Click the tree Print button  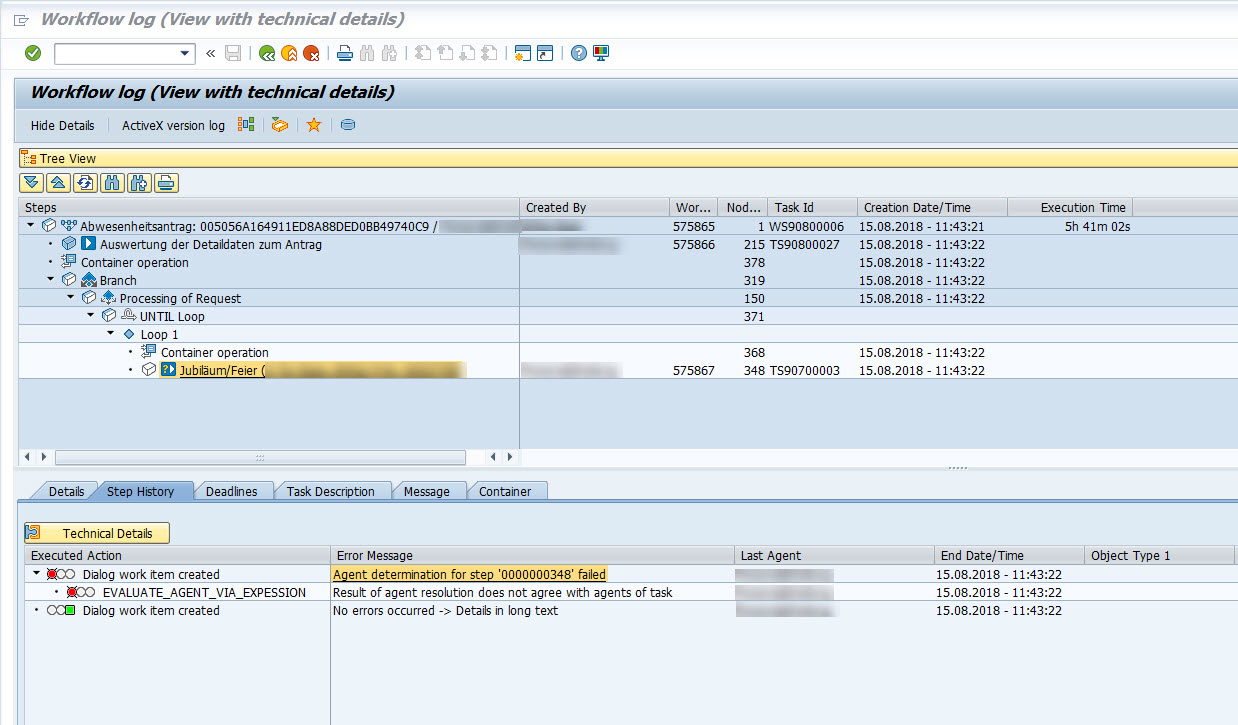click(167, 182)
